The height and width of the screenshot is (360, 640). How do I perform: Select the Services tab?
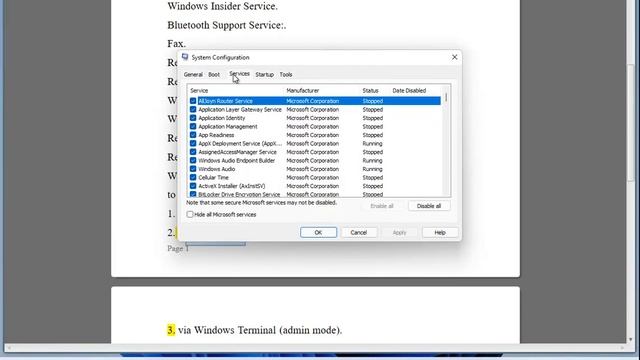click(239, 74)
